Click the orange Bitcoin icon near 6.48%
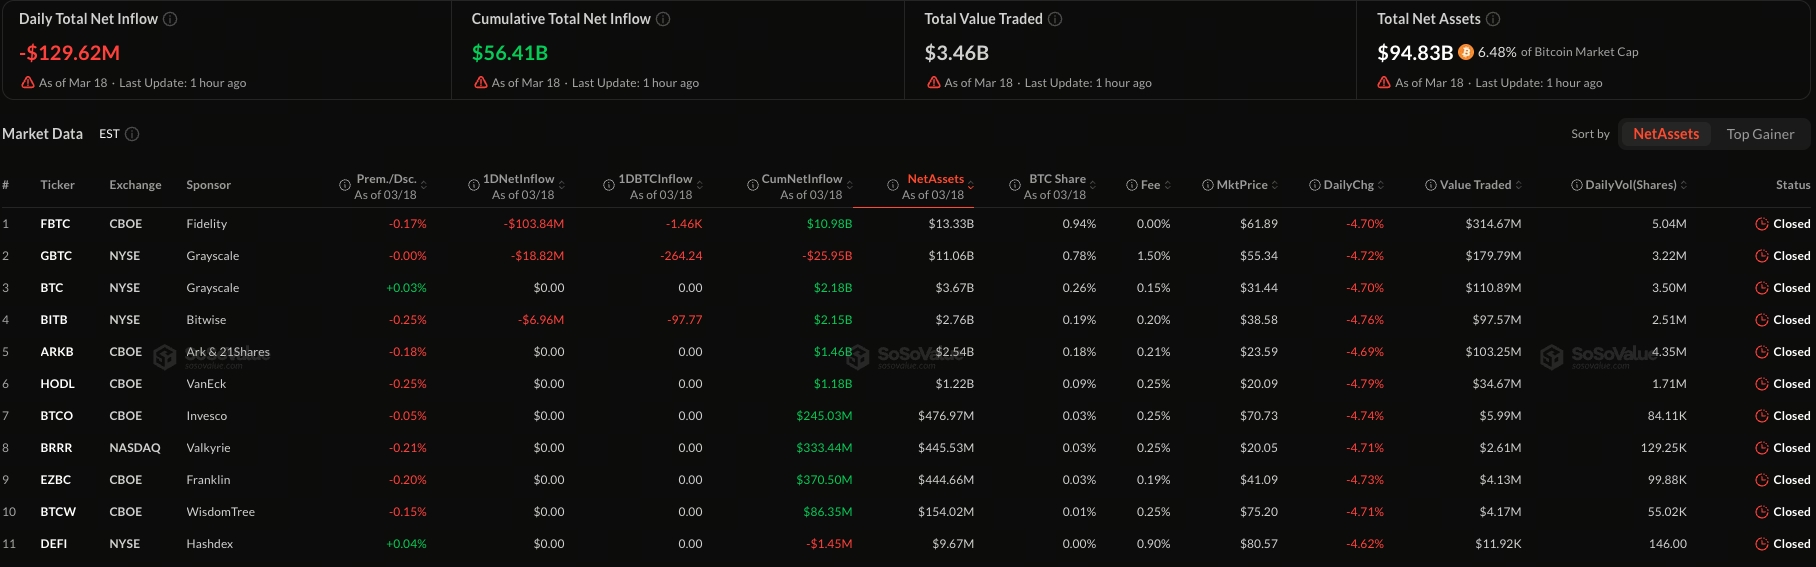 click(1466, 52)
